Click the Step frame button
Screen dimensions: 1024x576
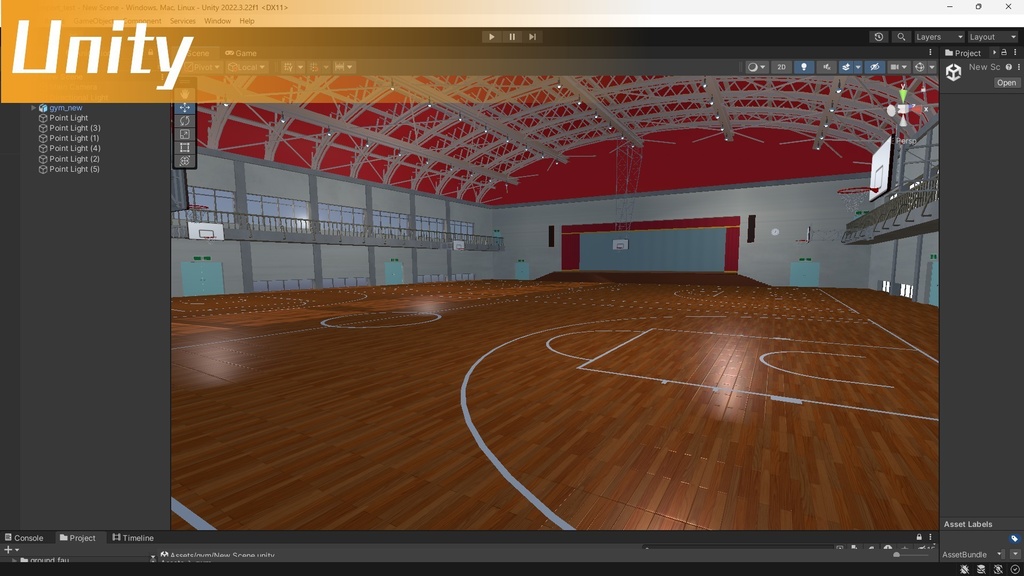point(532,37)
